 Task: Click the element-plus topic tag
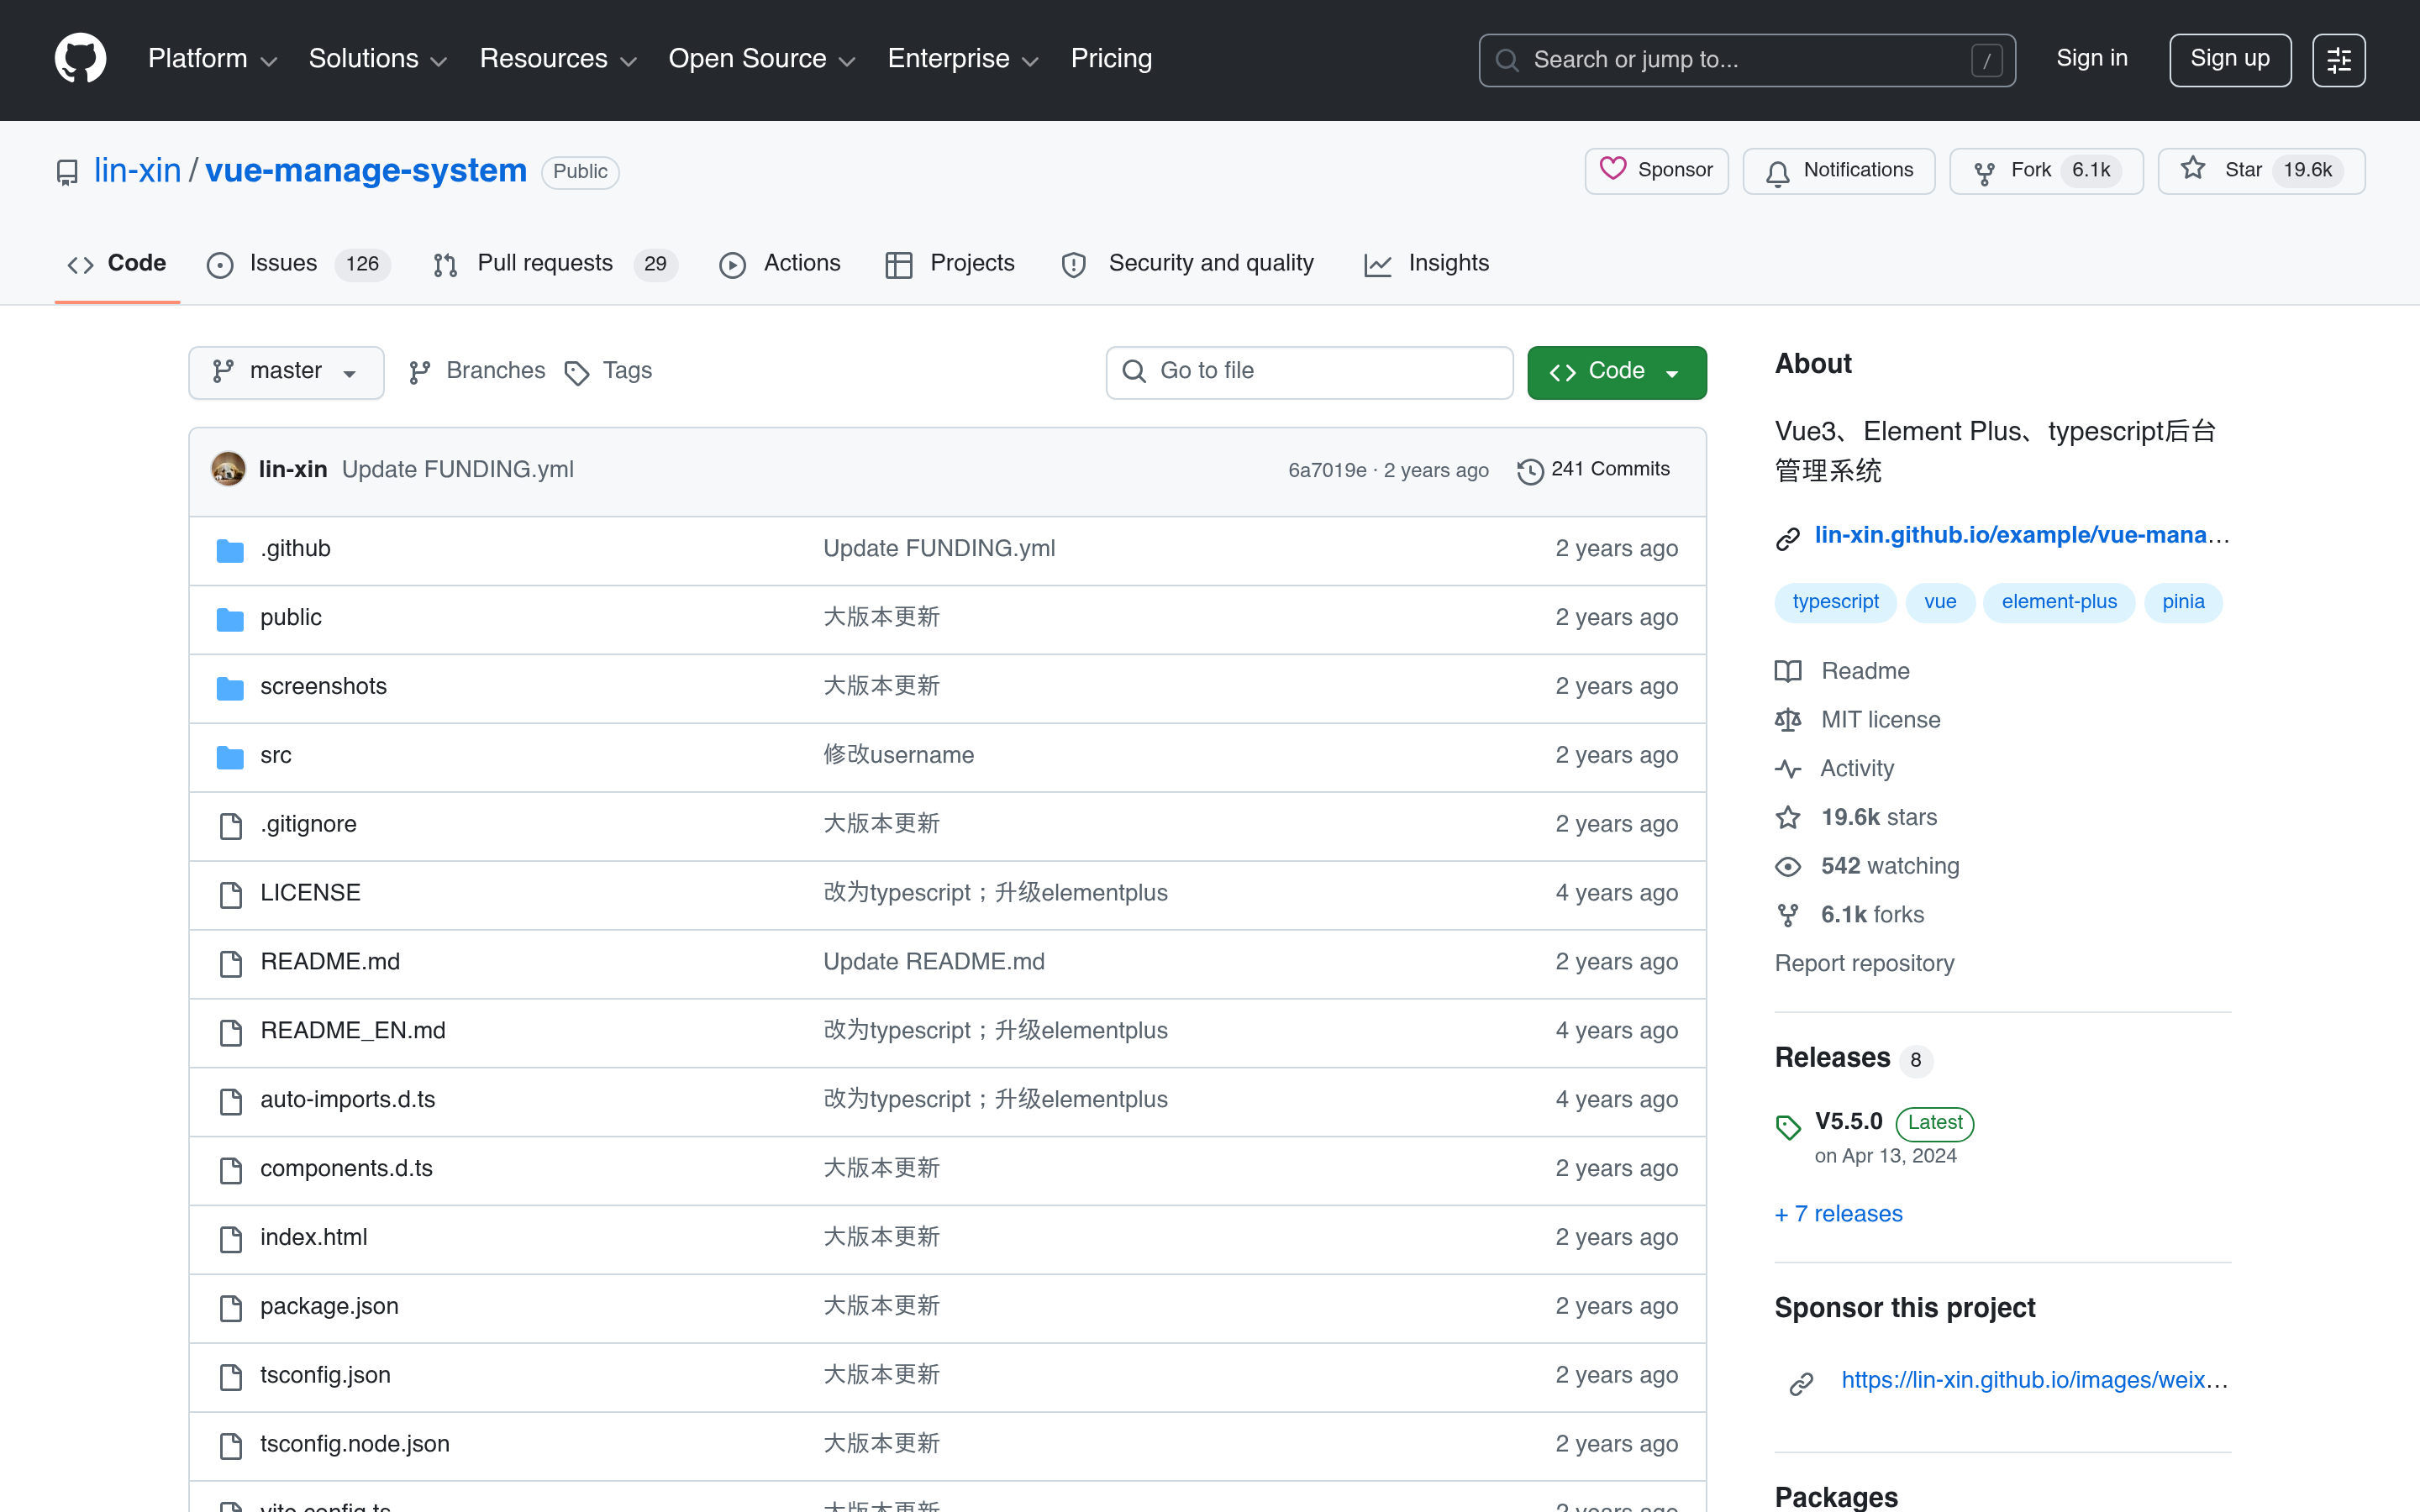coord(2058,602)
